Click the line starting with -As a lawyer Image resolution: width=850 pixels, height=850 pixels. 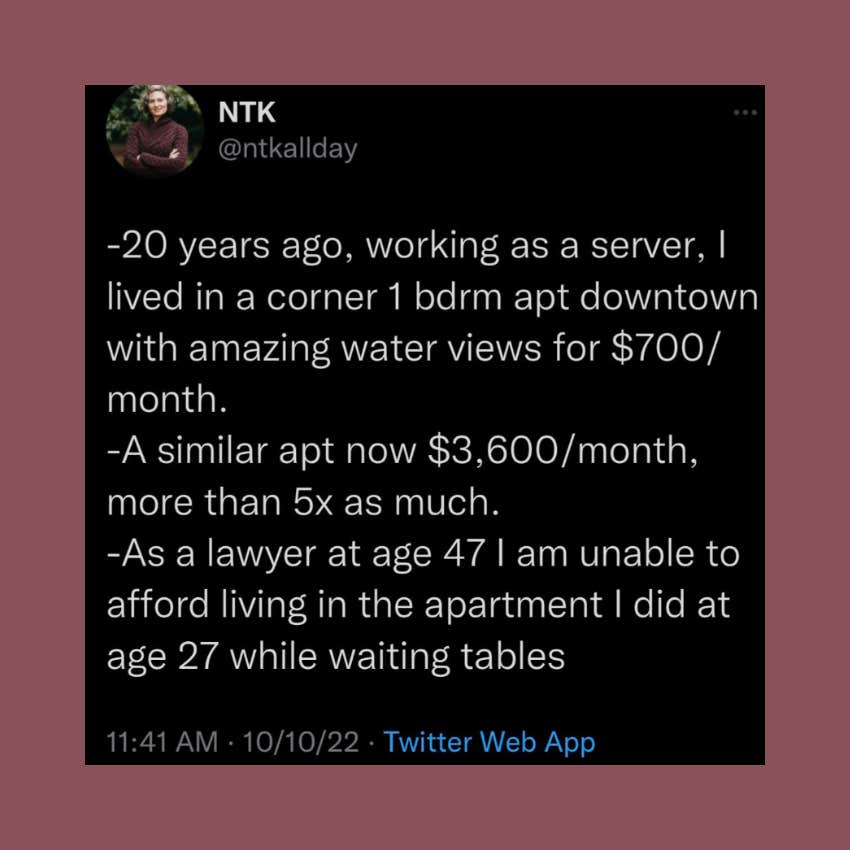pyautogui.click(x=420, y=553)
